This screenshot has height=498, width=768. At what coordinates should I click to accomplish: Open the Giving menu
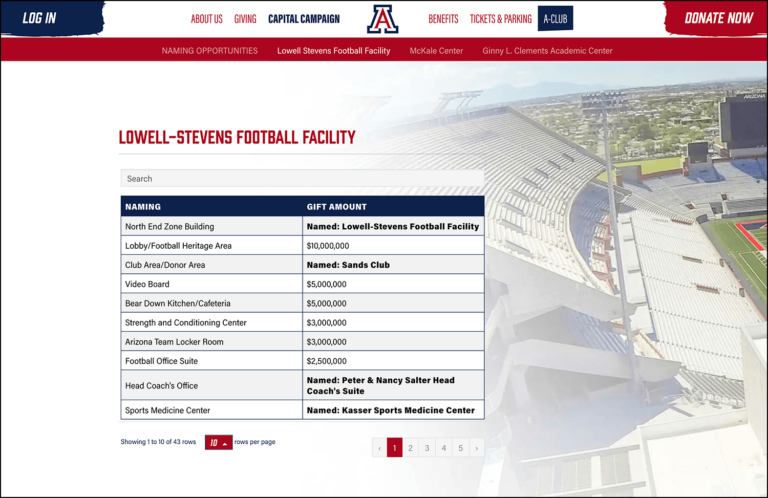tap(245, 19)
